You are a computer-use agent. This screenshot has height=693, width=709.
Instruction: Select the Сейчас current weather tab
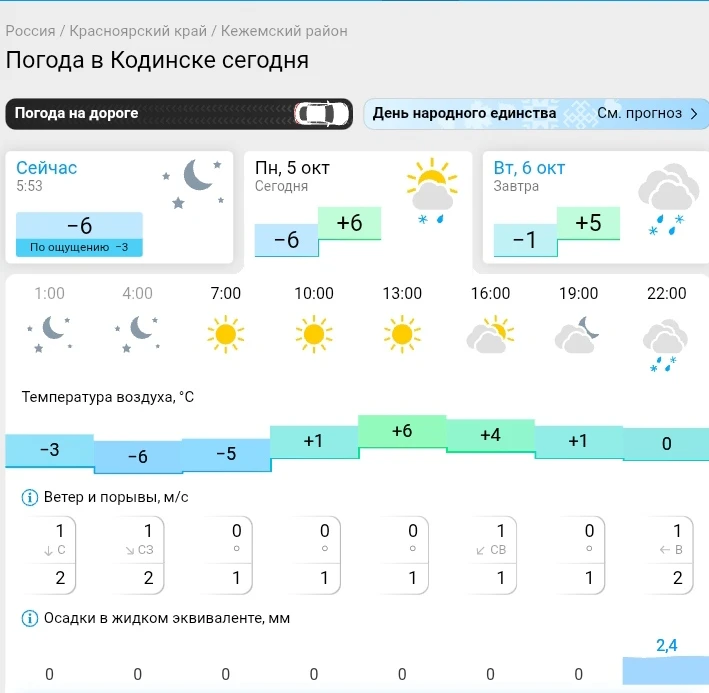pos(119,207)
